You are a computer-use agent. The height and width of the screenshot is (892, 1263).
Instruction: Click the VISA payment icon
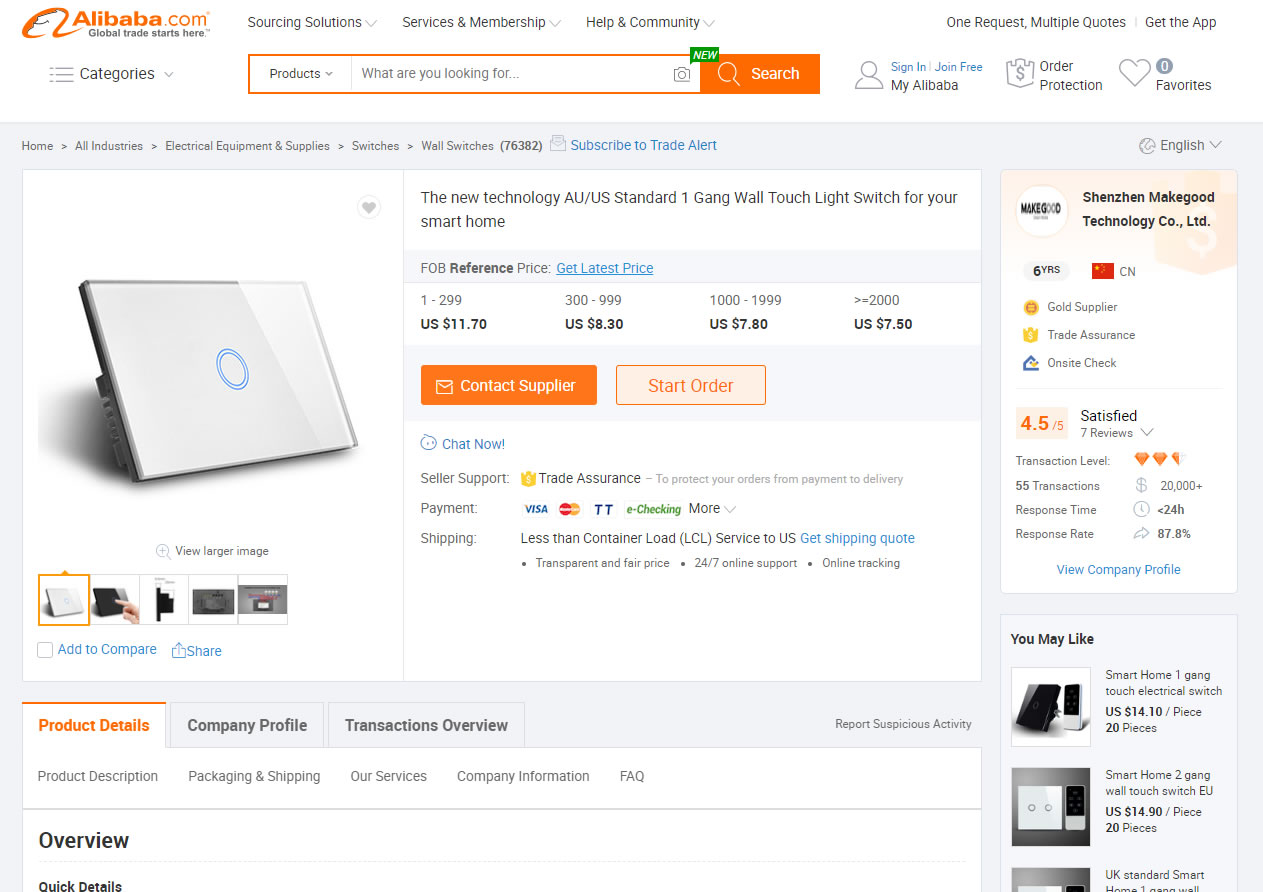tap(536, 509)
